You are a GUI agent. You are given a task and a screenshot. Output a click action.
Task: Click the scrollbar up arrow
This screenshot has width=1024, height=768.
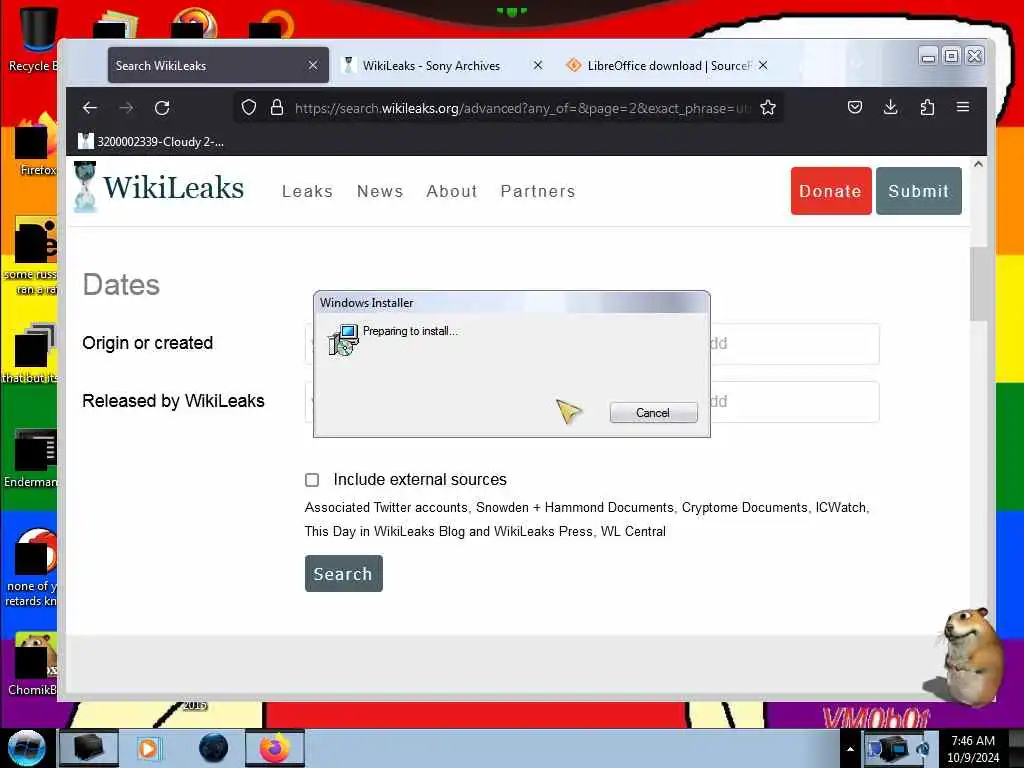point(978,165)
